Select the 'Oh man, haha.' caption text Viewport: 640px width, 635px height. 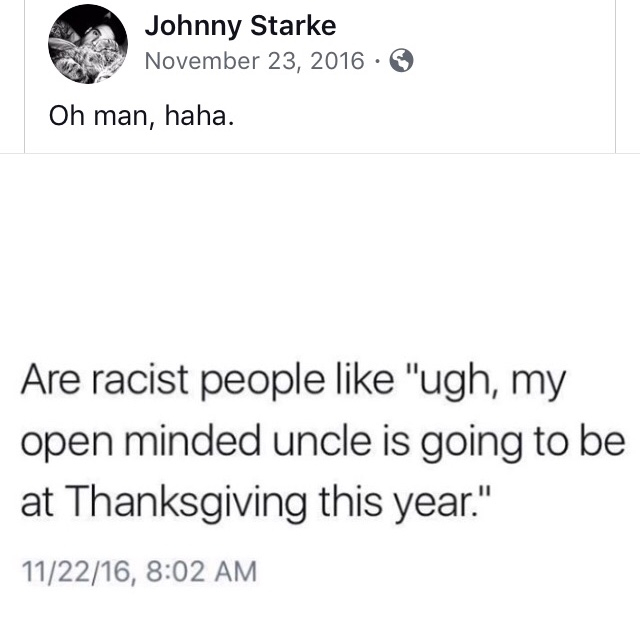coord(142,115)
